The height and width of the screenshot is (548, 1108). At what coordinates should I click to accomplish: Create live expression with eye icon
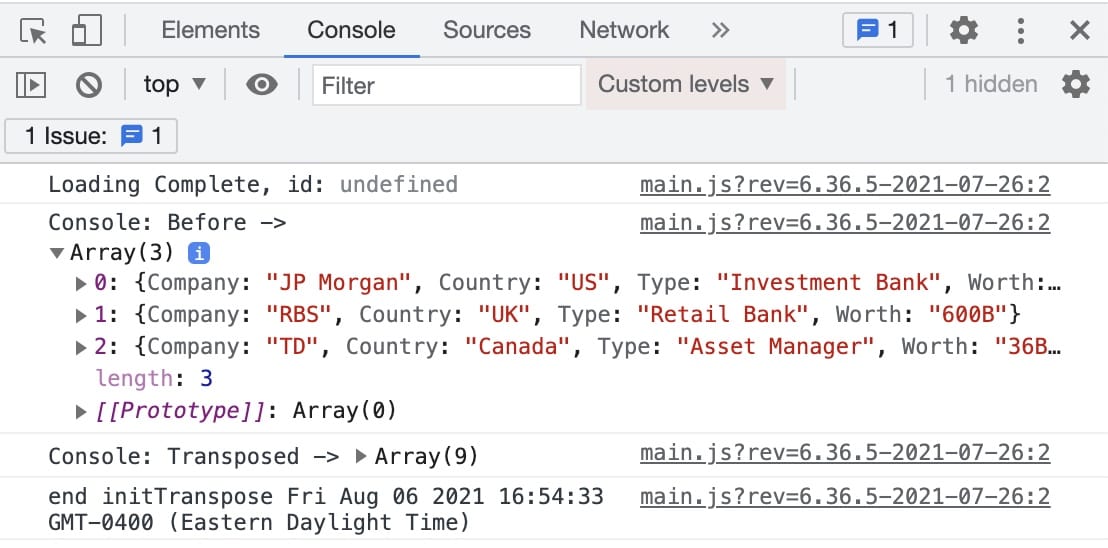point(261,85)
